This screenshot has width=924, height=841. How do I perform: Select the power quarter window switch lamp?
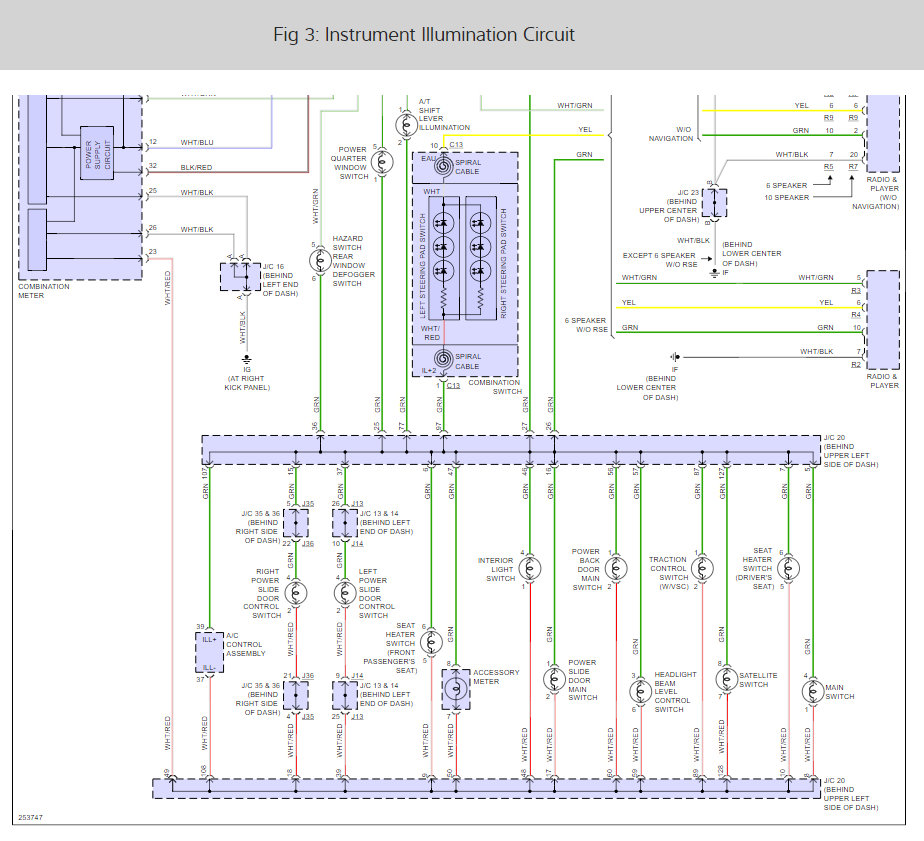click(x=379, y=162)
